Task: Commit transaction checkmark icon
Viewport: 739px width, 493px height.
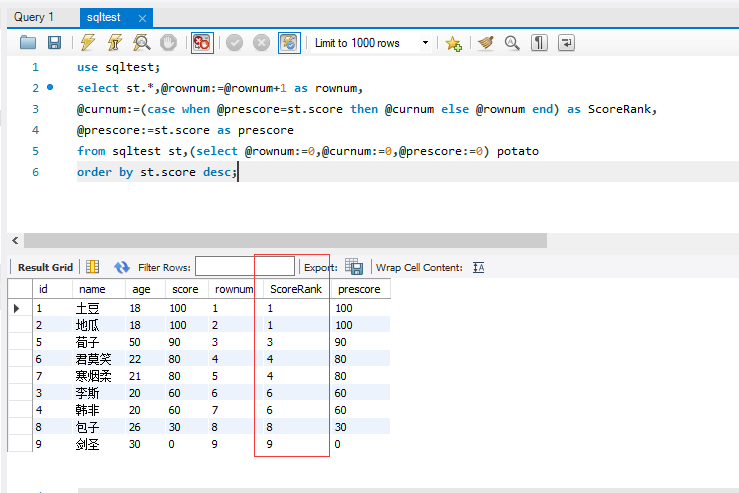Action: (x=234, y=43)
